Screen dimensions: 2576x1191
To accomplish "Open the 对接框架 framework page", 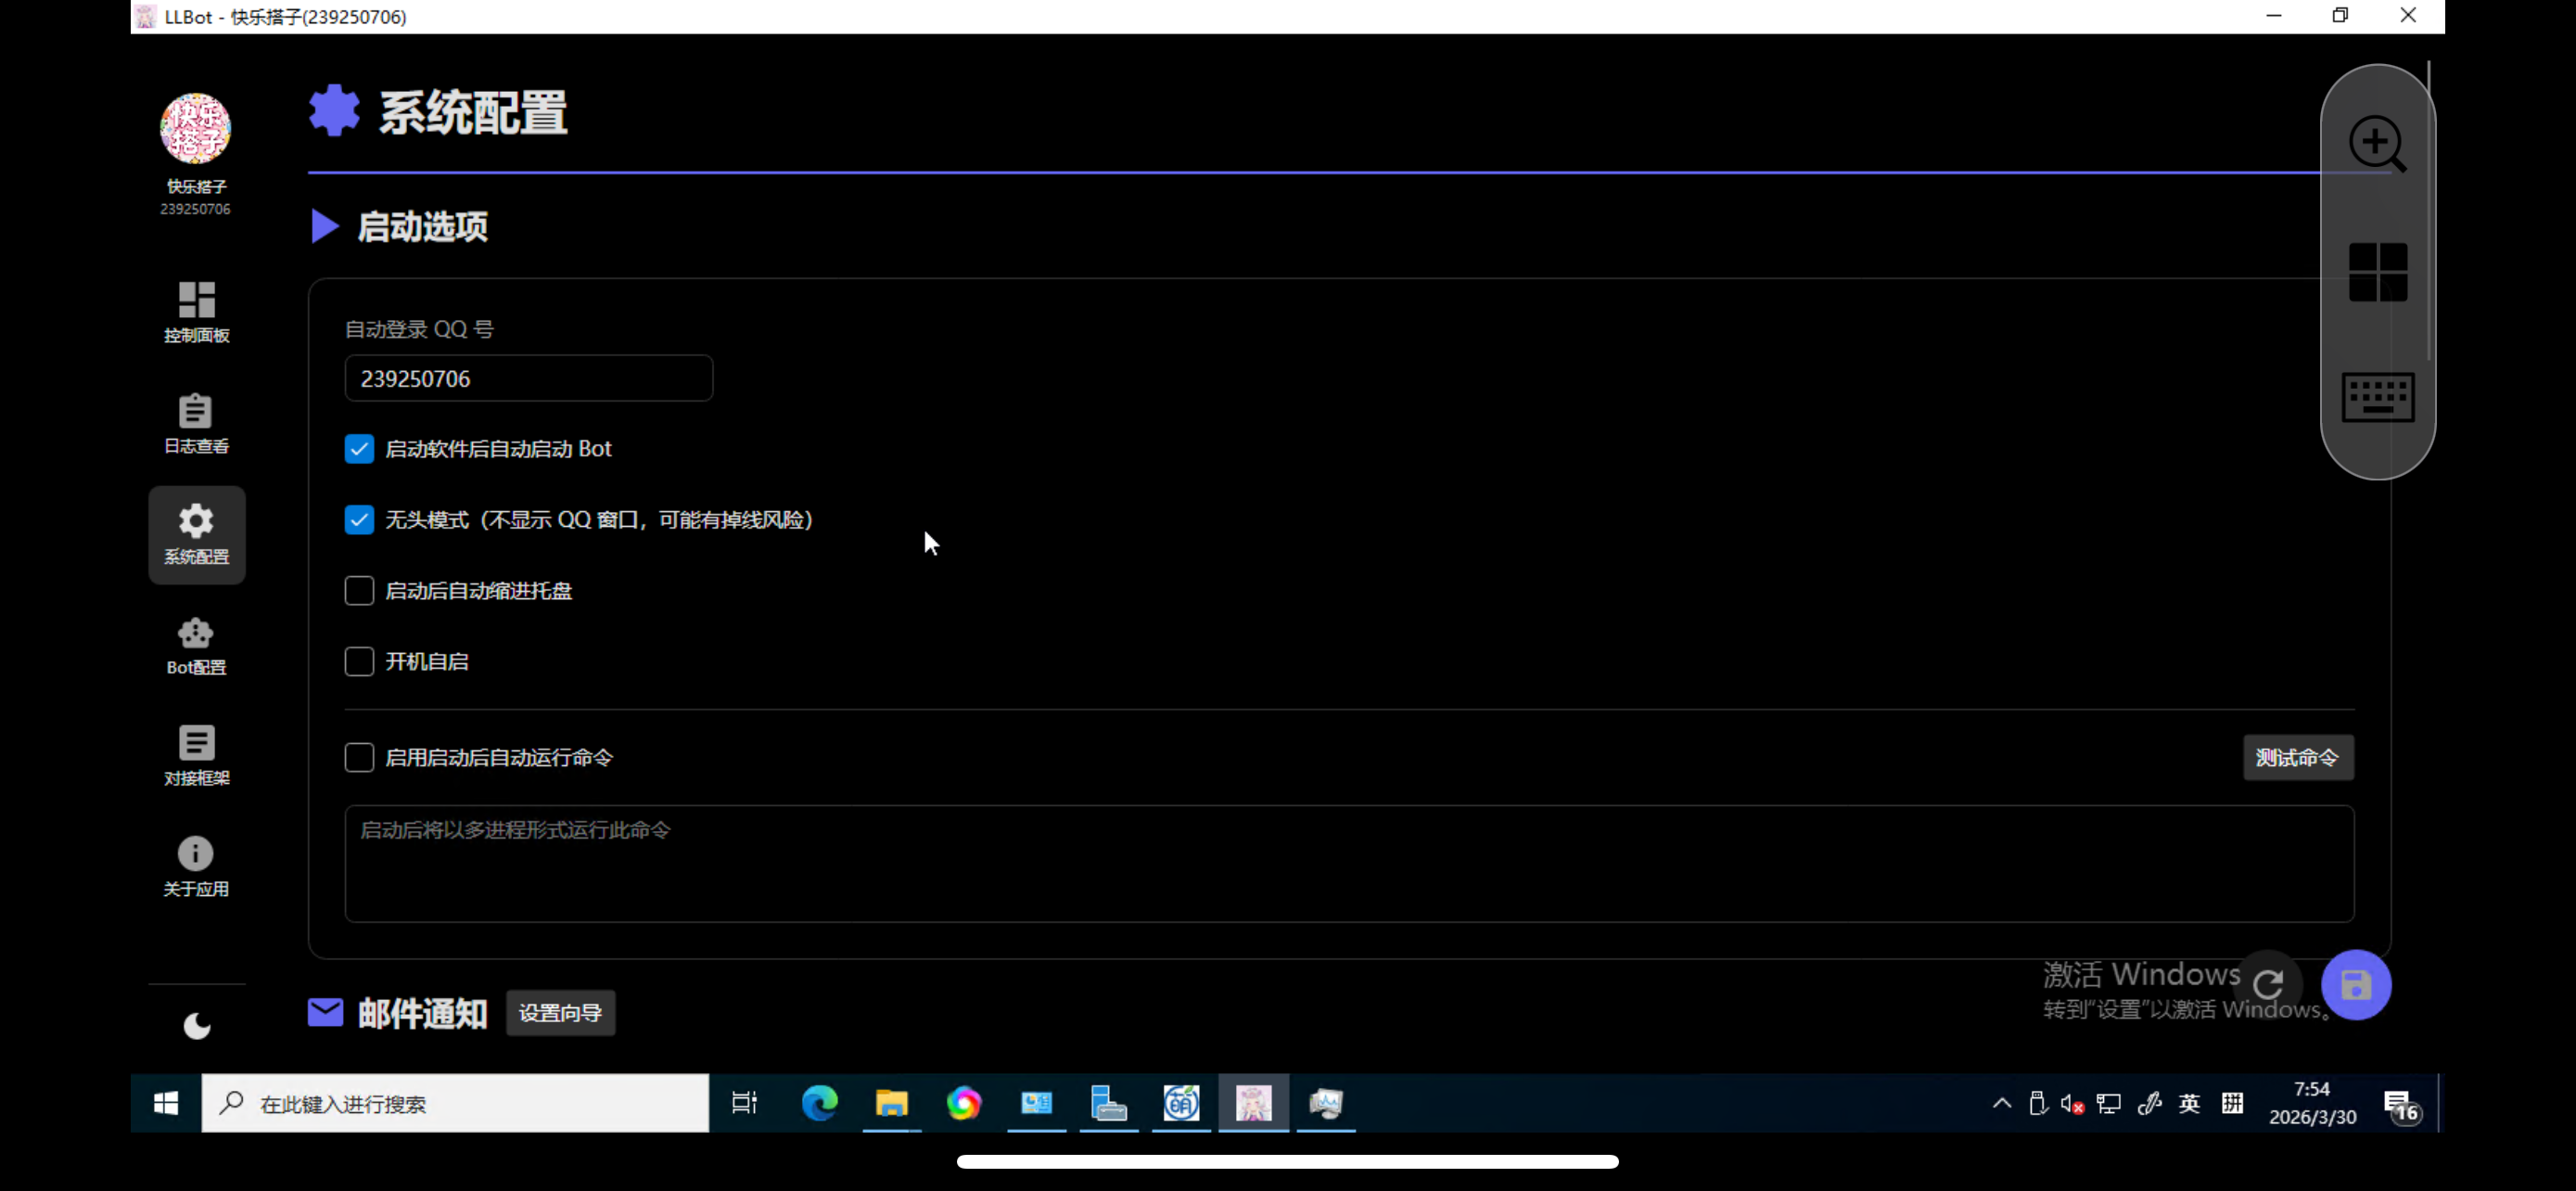I will 196,755.
